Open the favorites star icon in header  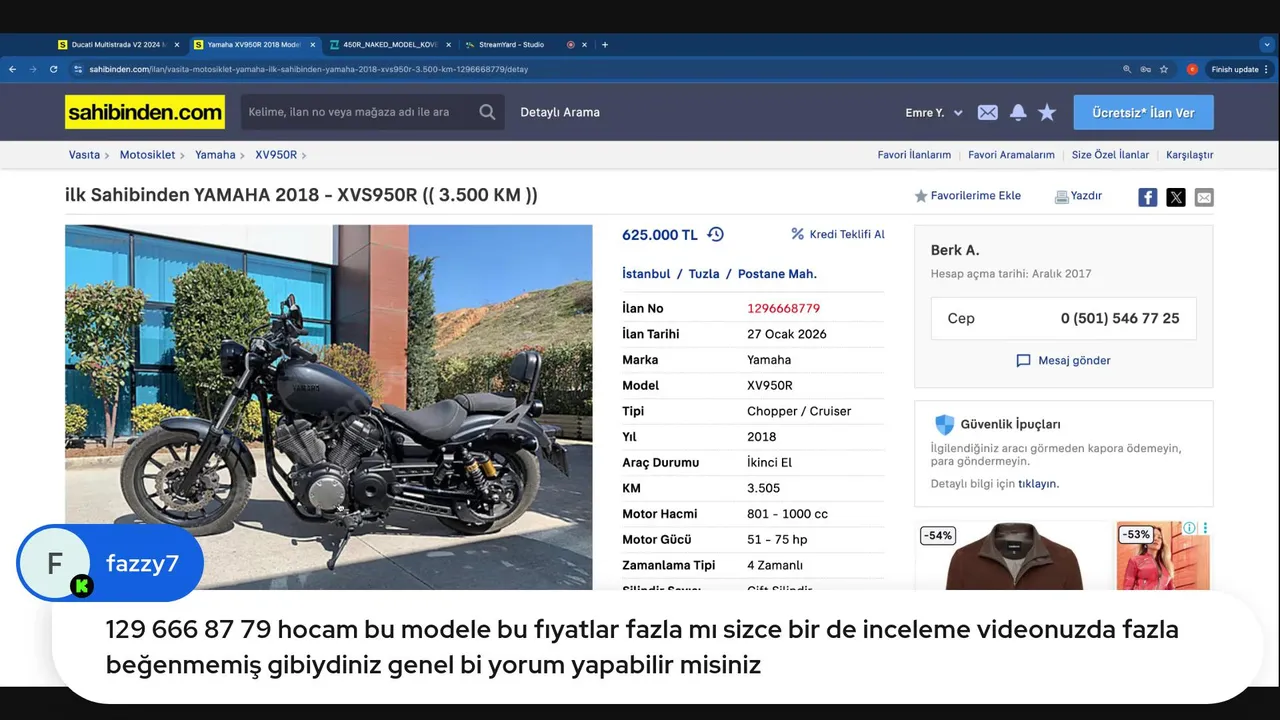1047,113
